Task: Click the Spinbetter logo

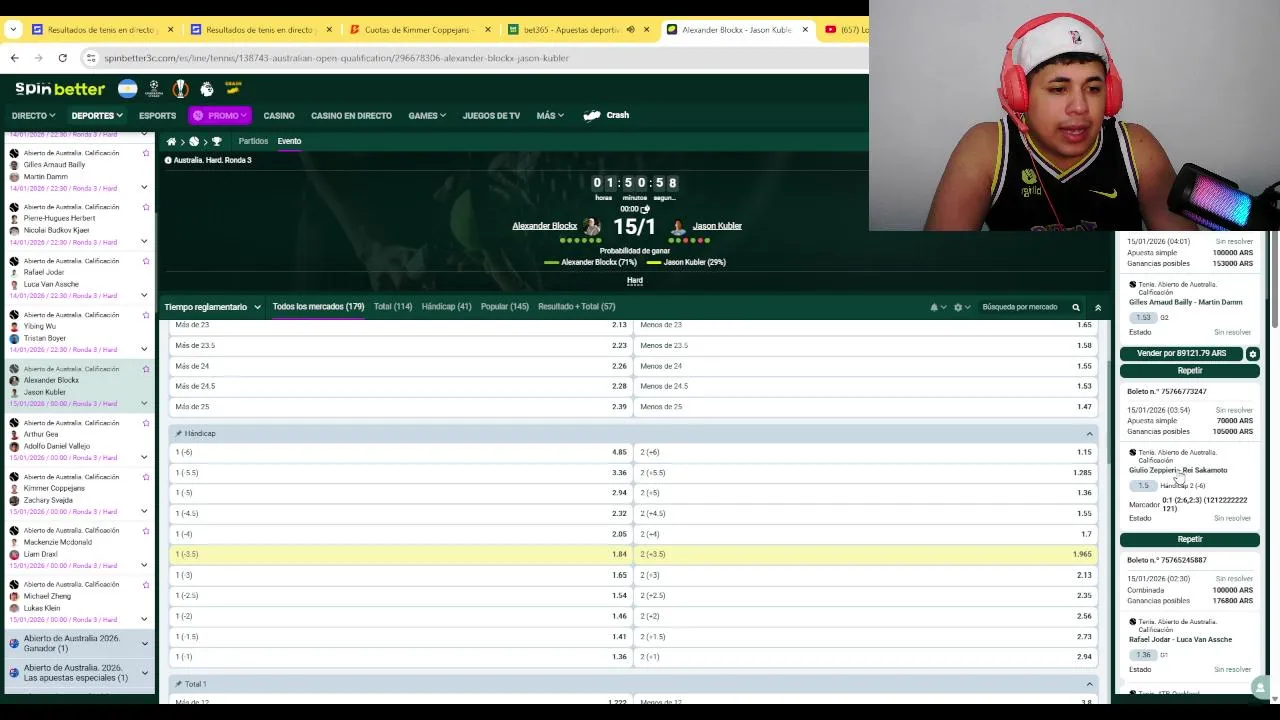Action: (59, 89)
